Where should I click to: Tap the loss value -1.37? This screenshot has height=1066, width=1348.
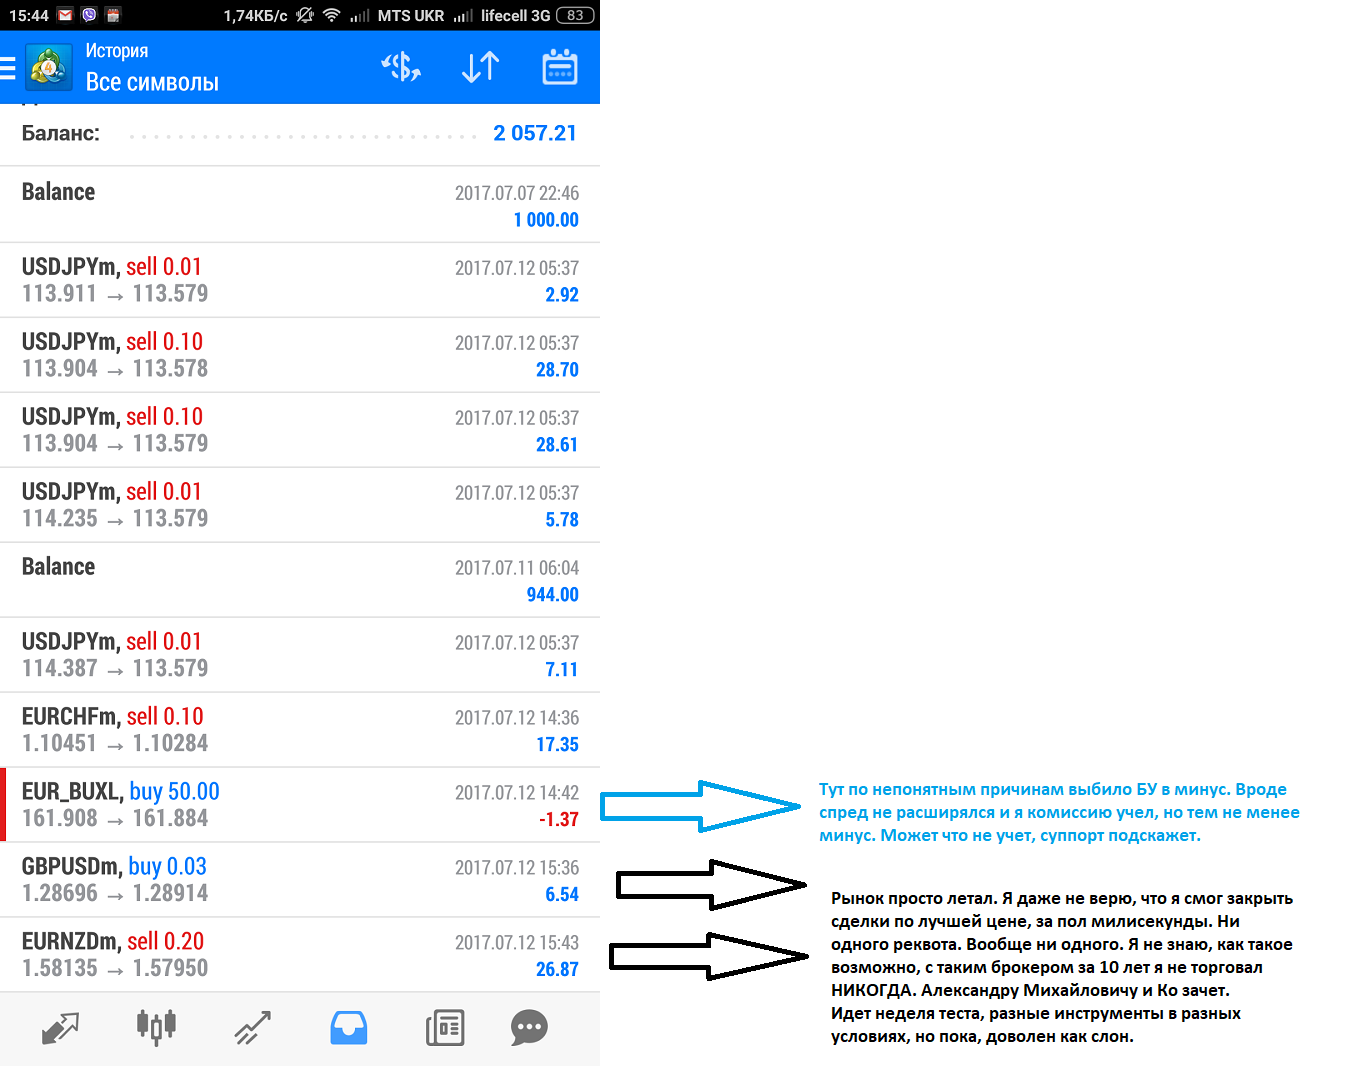(559, 819)
